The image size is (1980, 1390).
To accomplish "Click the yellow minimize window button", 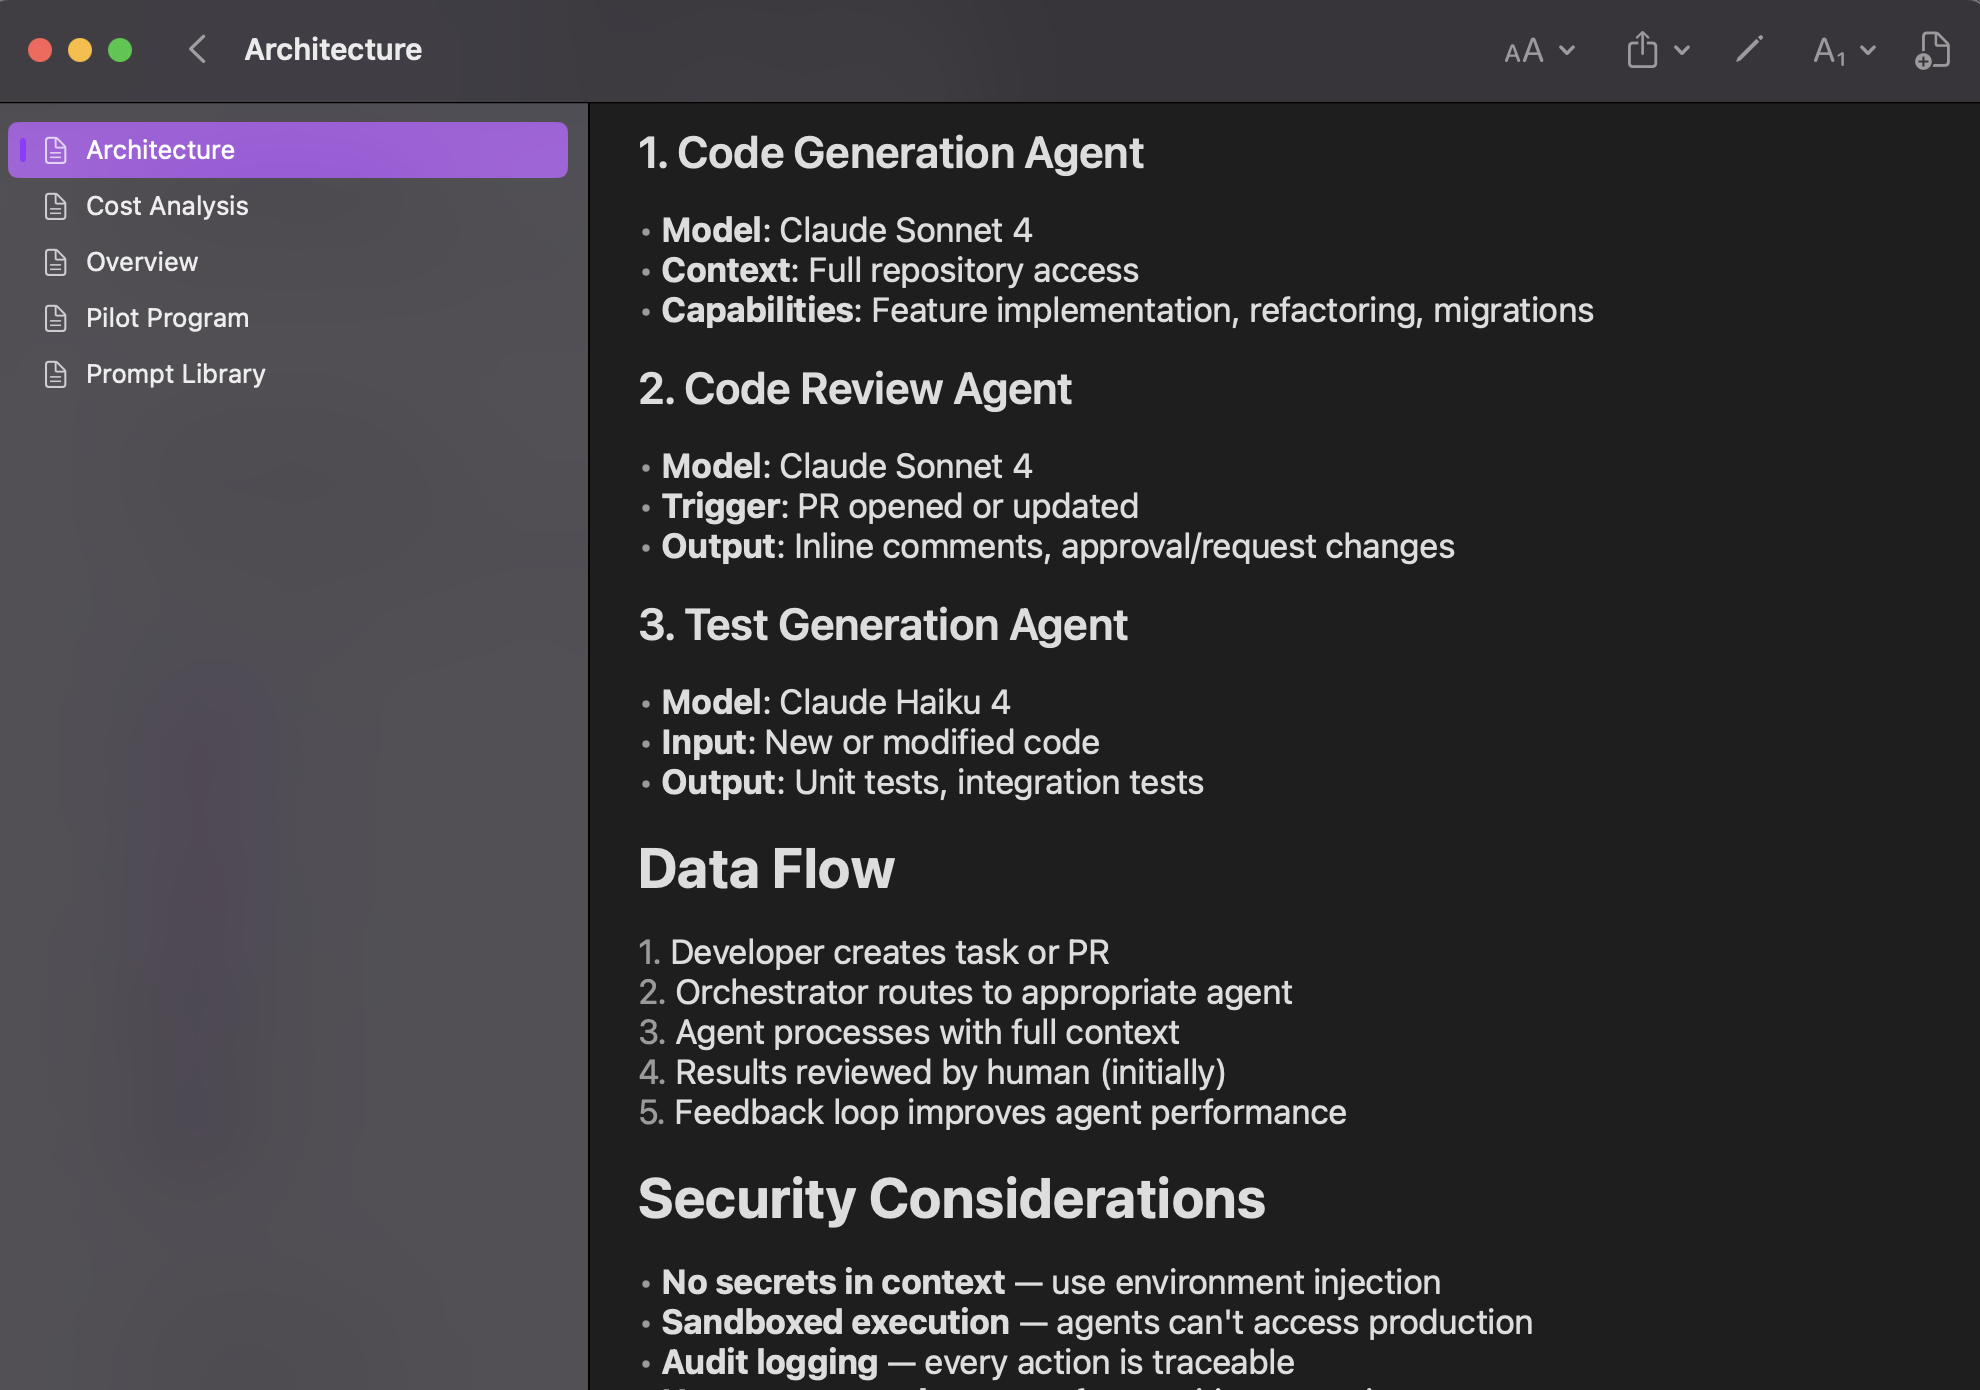I will pyautogui.click(x=80, y=50).
